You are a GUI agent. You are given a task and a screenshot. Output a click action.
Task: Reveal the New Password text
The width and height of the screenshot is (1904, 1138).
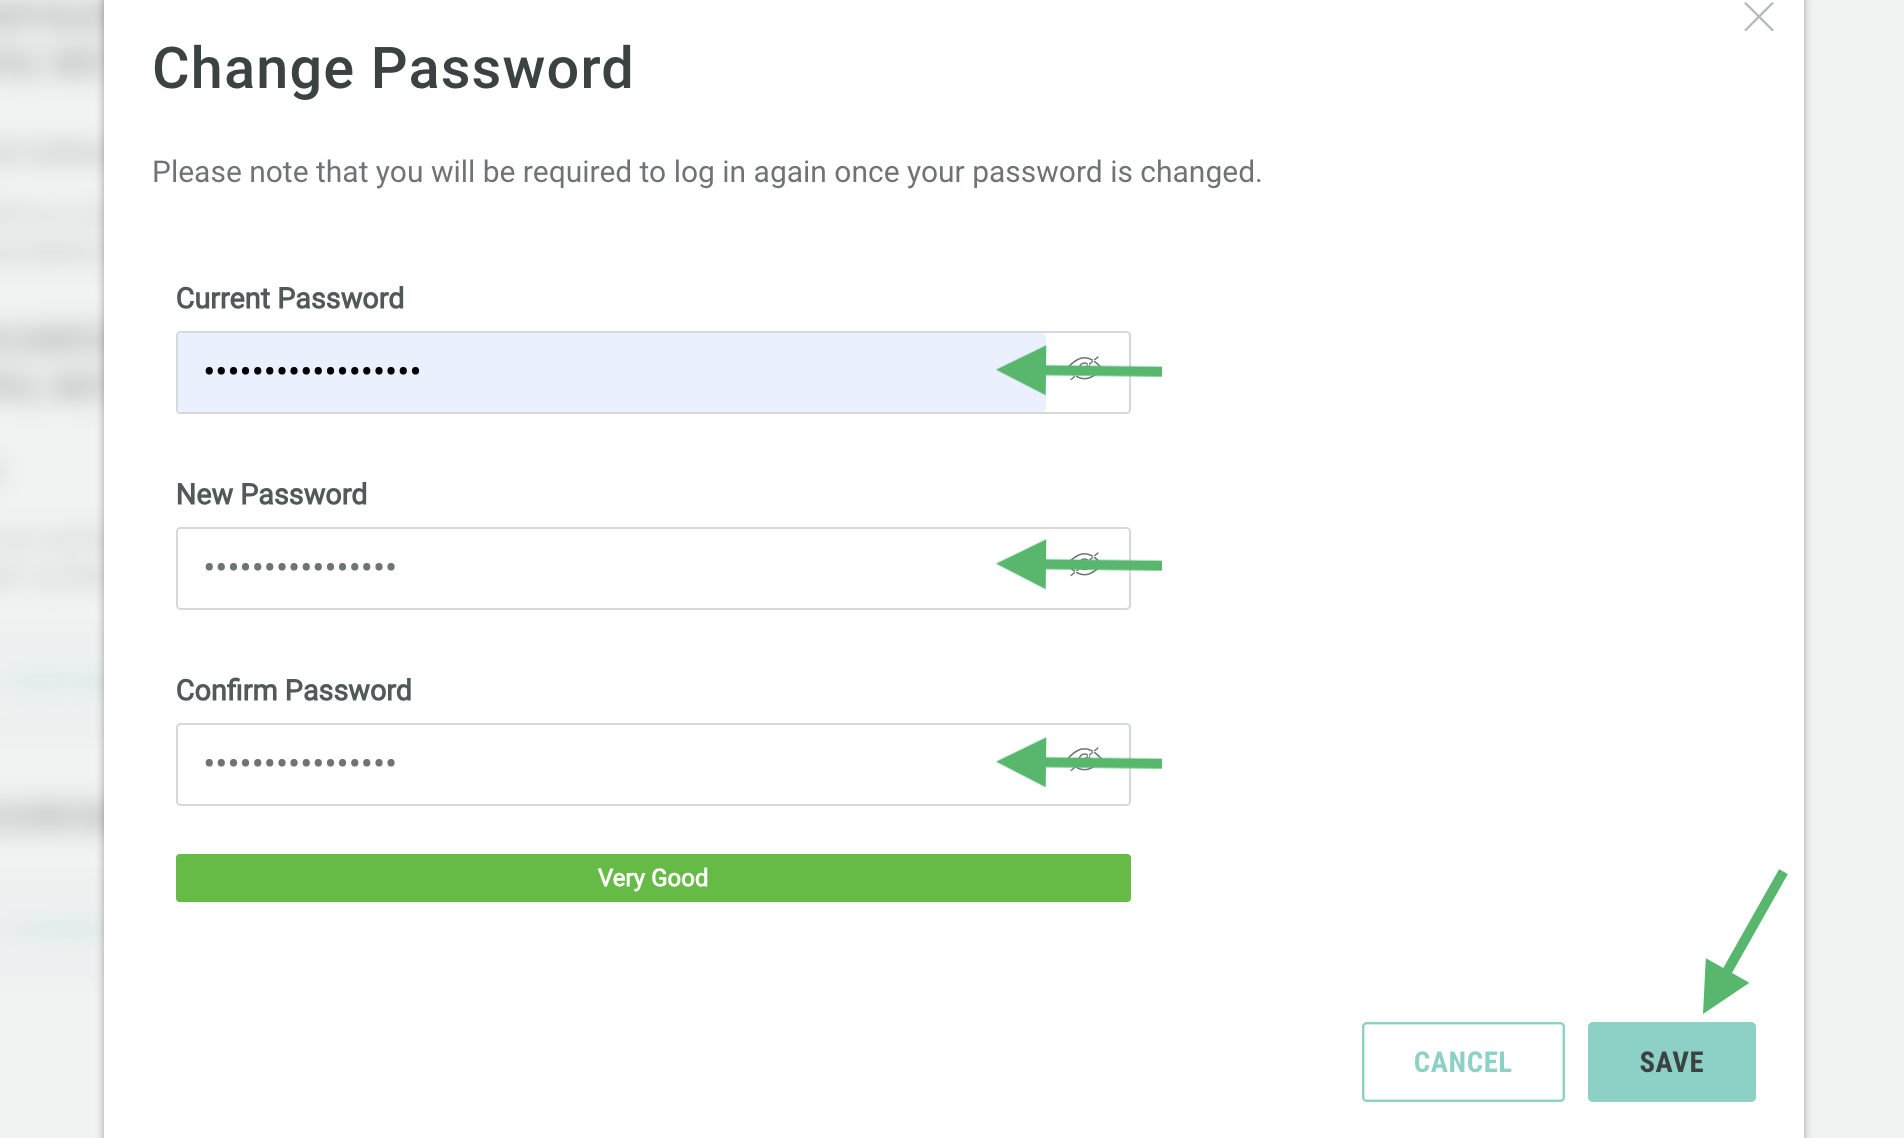[1086, 564]
